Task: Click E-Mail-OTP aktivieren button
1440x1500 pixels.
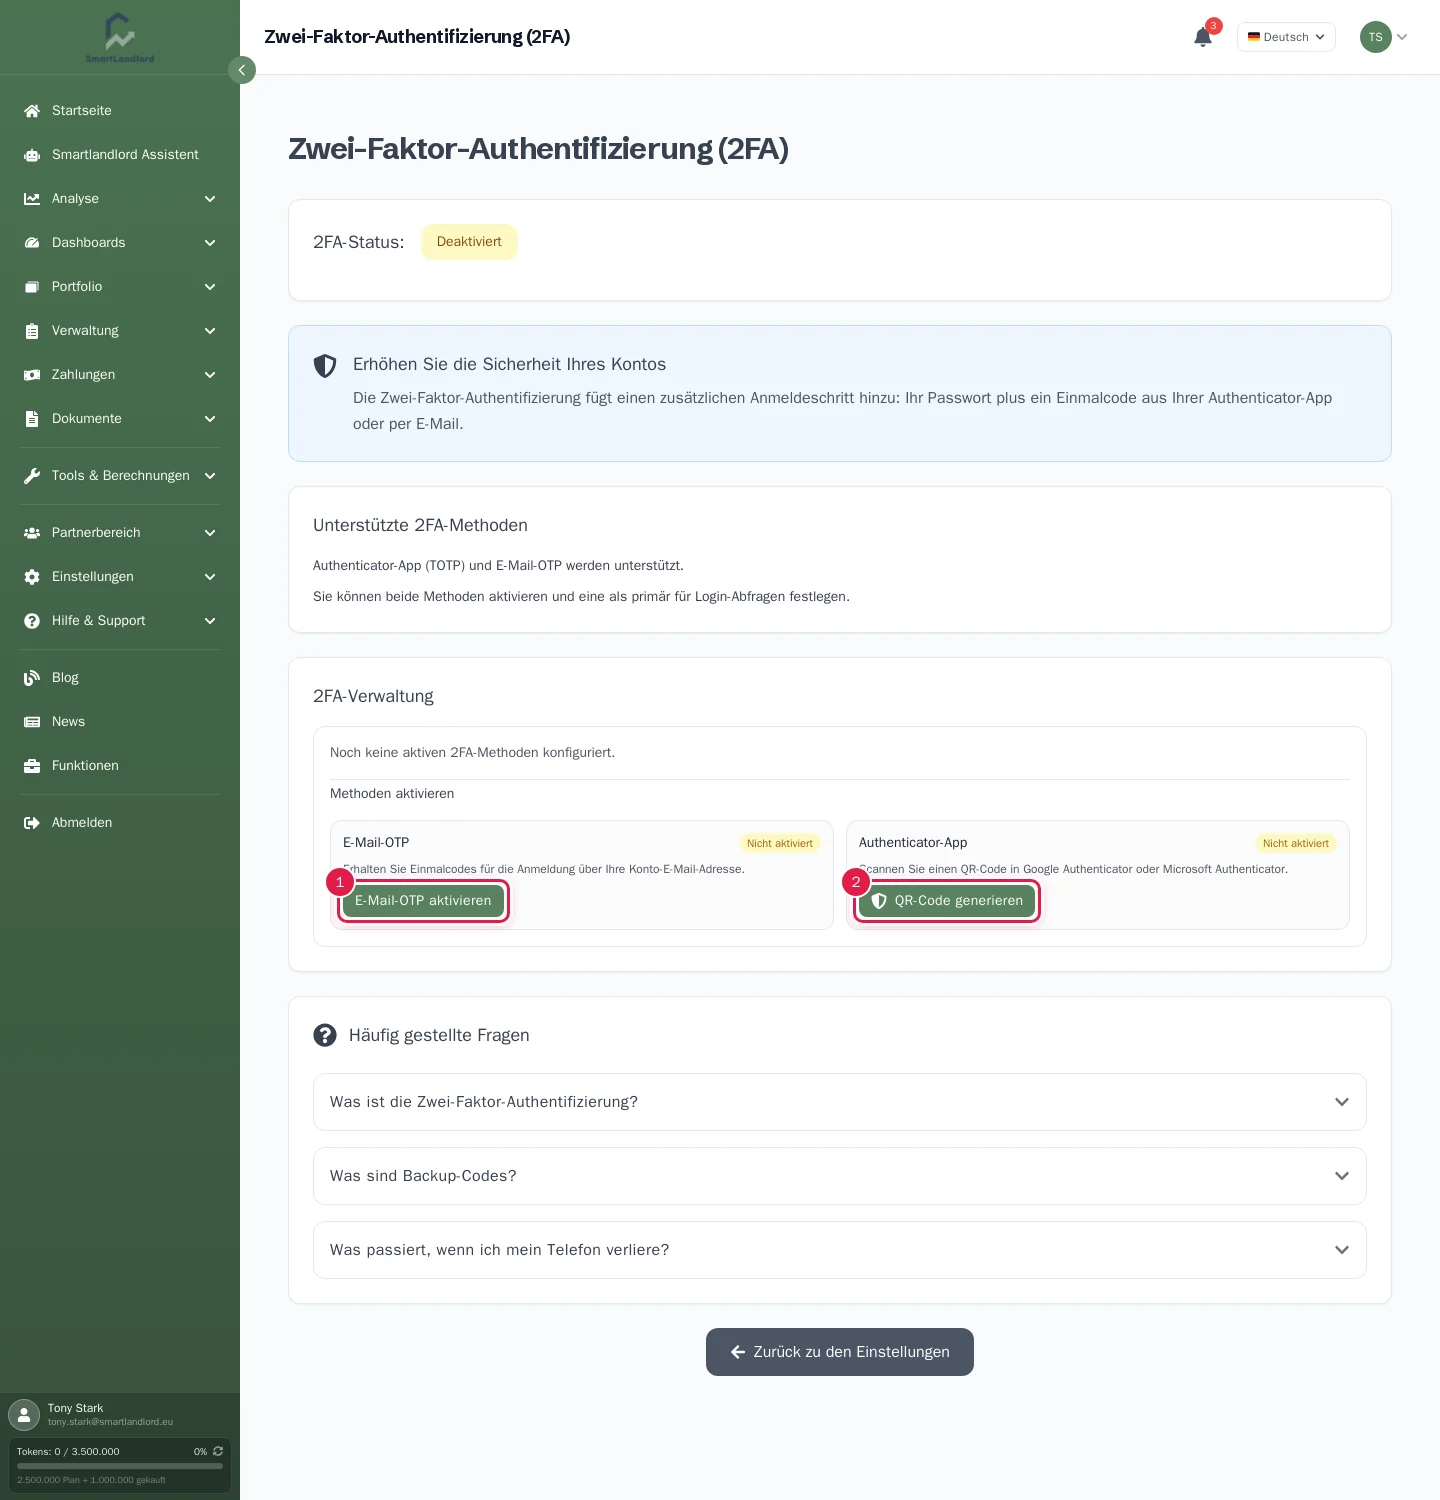Action: [423, 901]
